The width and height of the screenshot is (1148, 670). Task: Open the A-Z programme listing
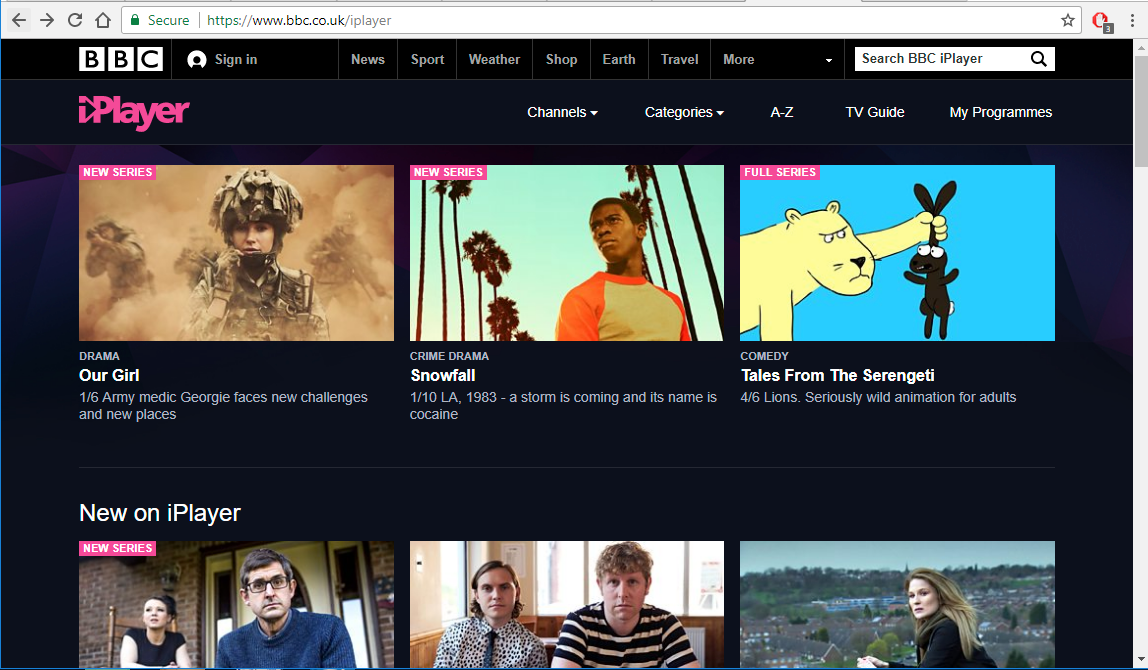tap(782, 112)
